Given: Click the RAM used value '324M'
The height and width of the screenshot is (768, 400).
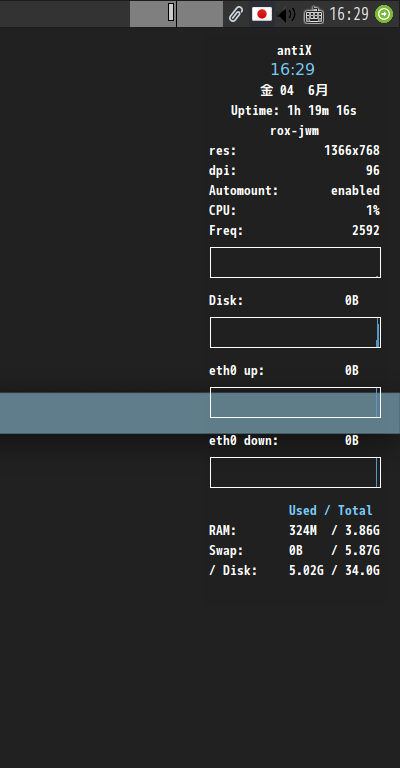Looking at the screenshot, I should [x=303, y=530].
